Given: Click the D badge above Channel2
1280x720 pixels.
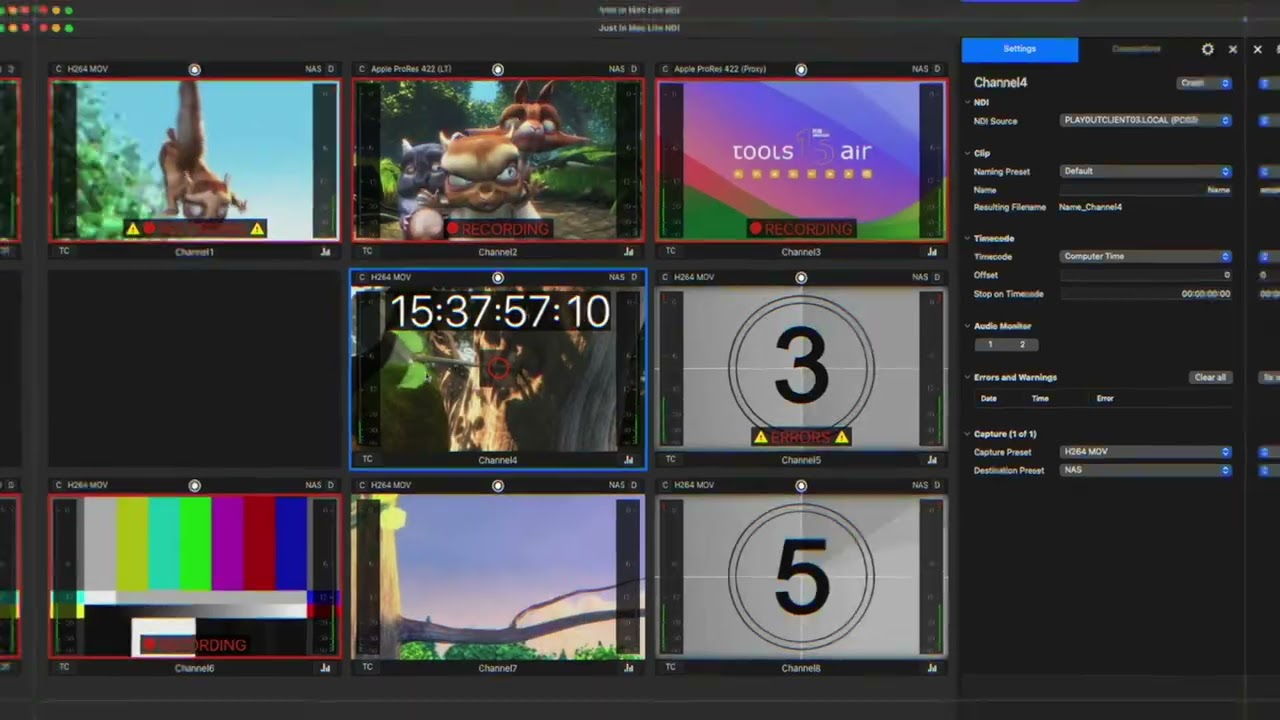Looking at the screenshot, I should coord(634,69).
